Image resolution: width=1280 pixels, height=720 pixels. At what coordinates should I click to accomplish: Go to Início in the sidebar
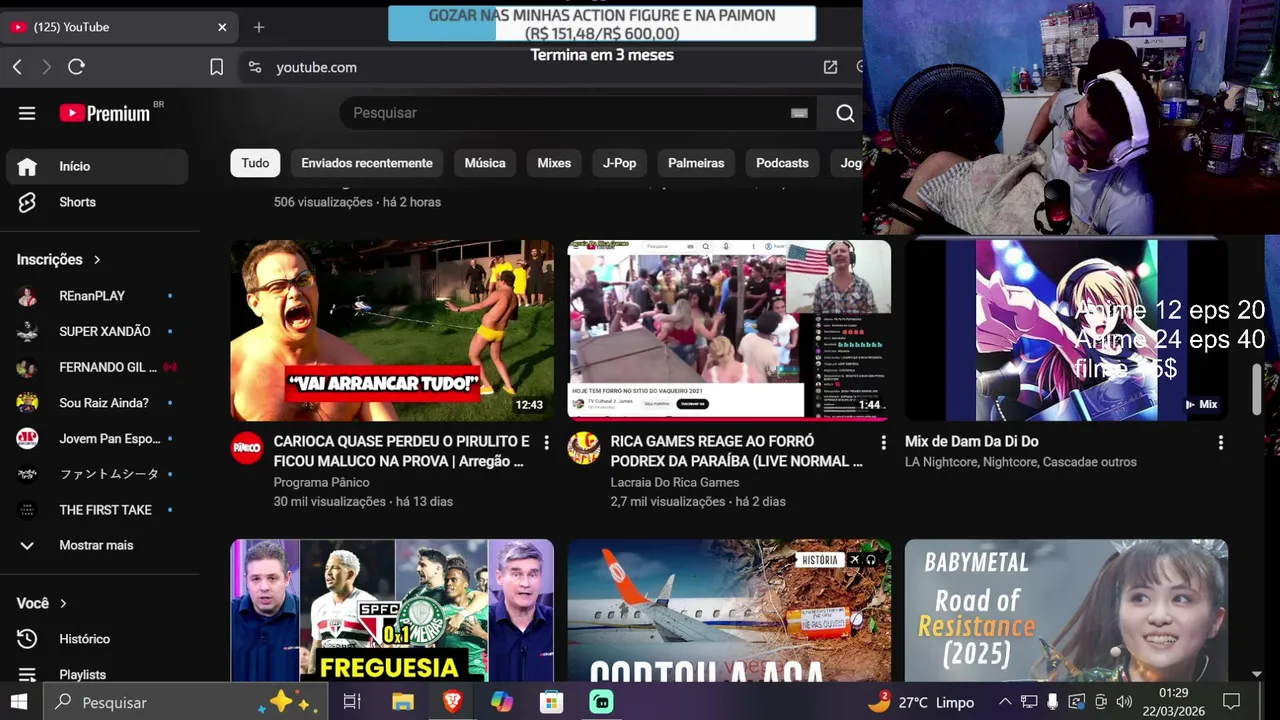96,166
